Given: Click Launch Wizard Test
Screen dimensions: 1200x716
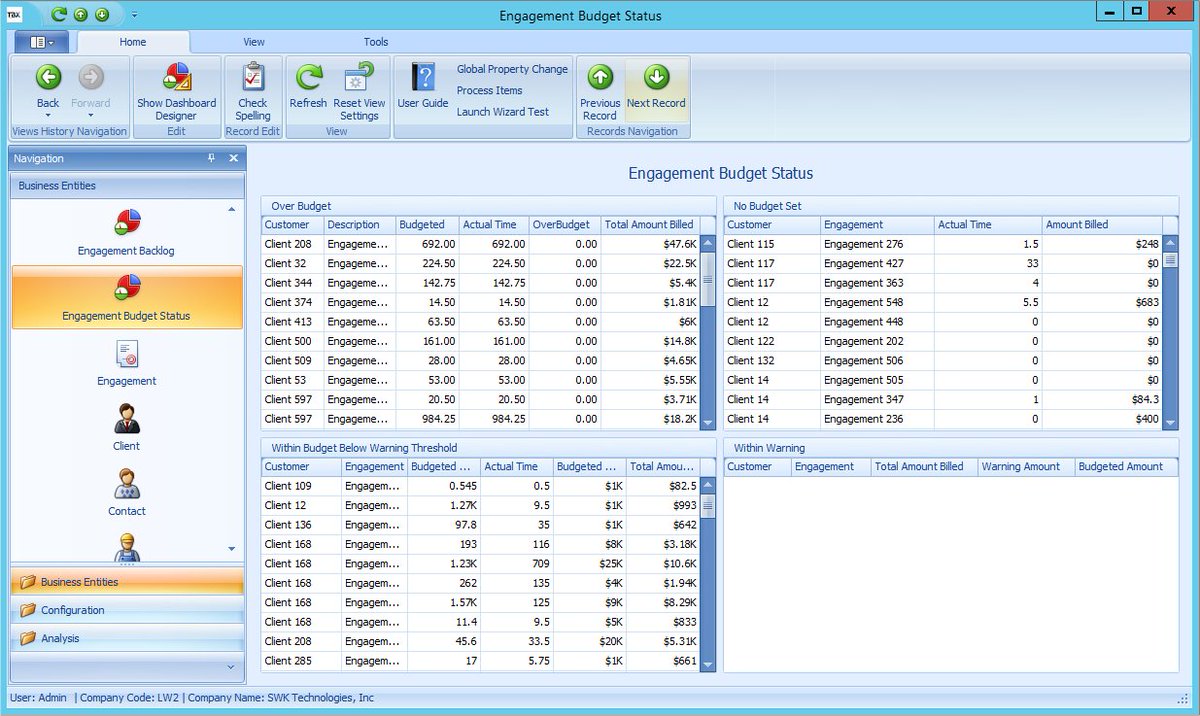Looking at the screenshot, I should 503,112.
